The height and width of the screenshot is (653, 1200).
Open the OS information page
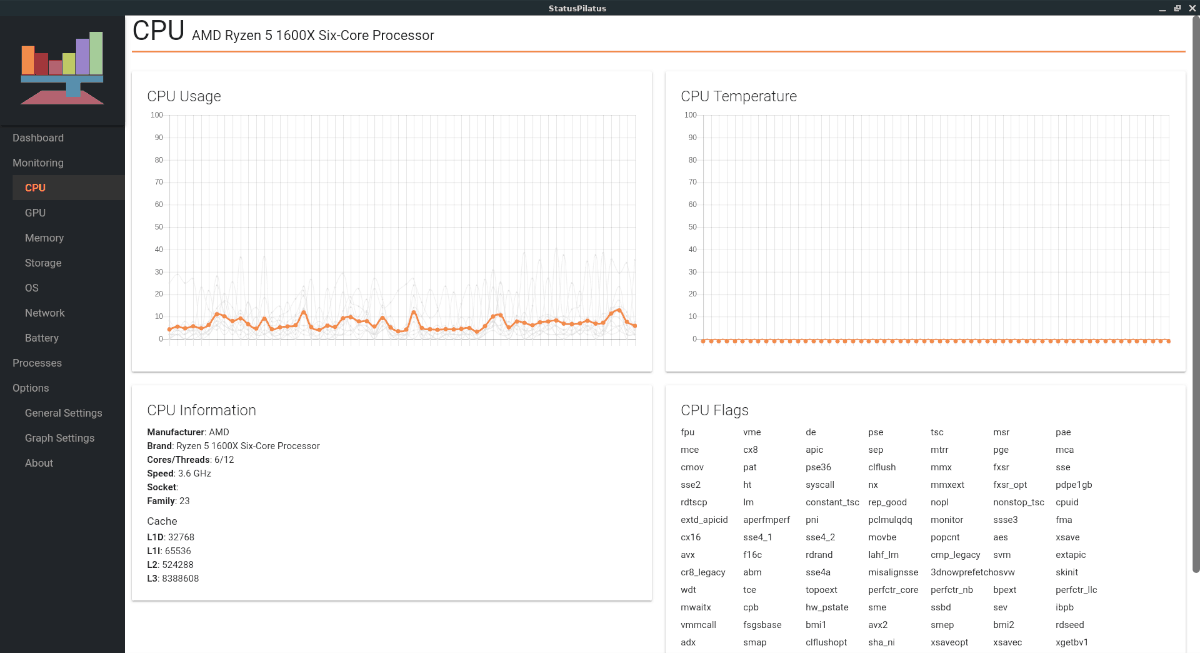click(31, 287)
